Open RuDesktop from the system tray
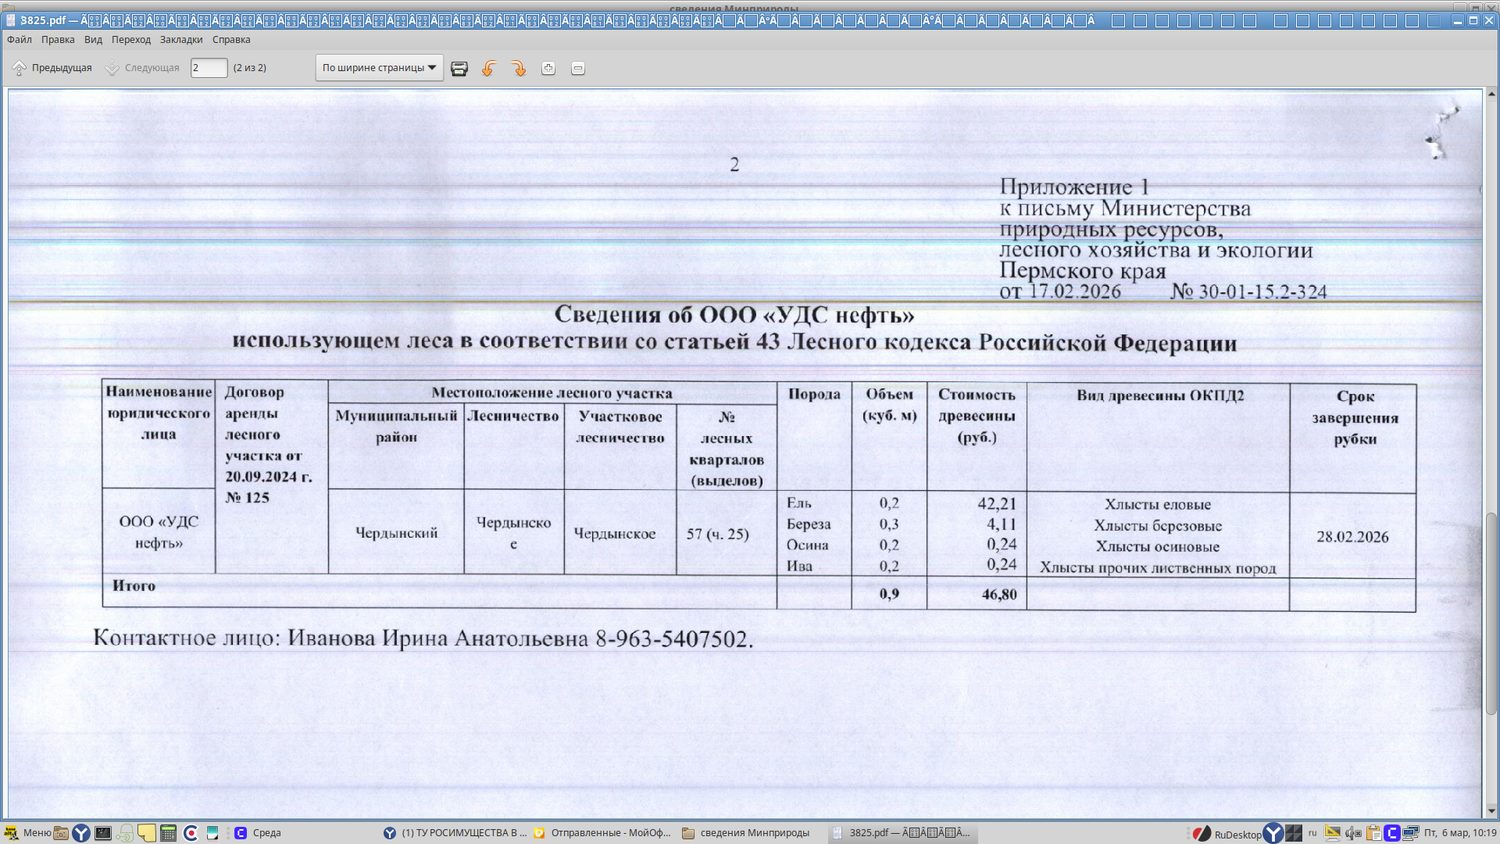Screen dimensions: 1500x844 pyautogui.click(x=1226, y=834)
